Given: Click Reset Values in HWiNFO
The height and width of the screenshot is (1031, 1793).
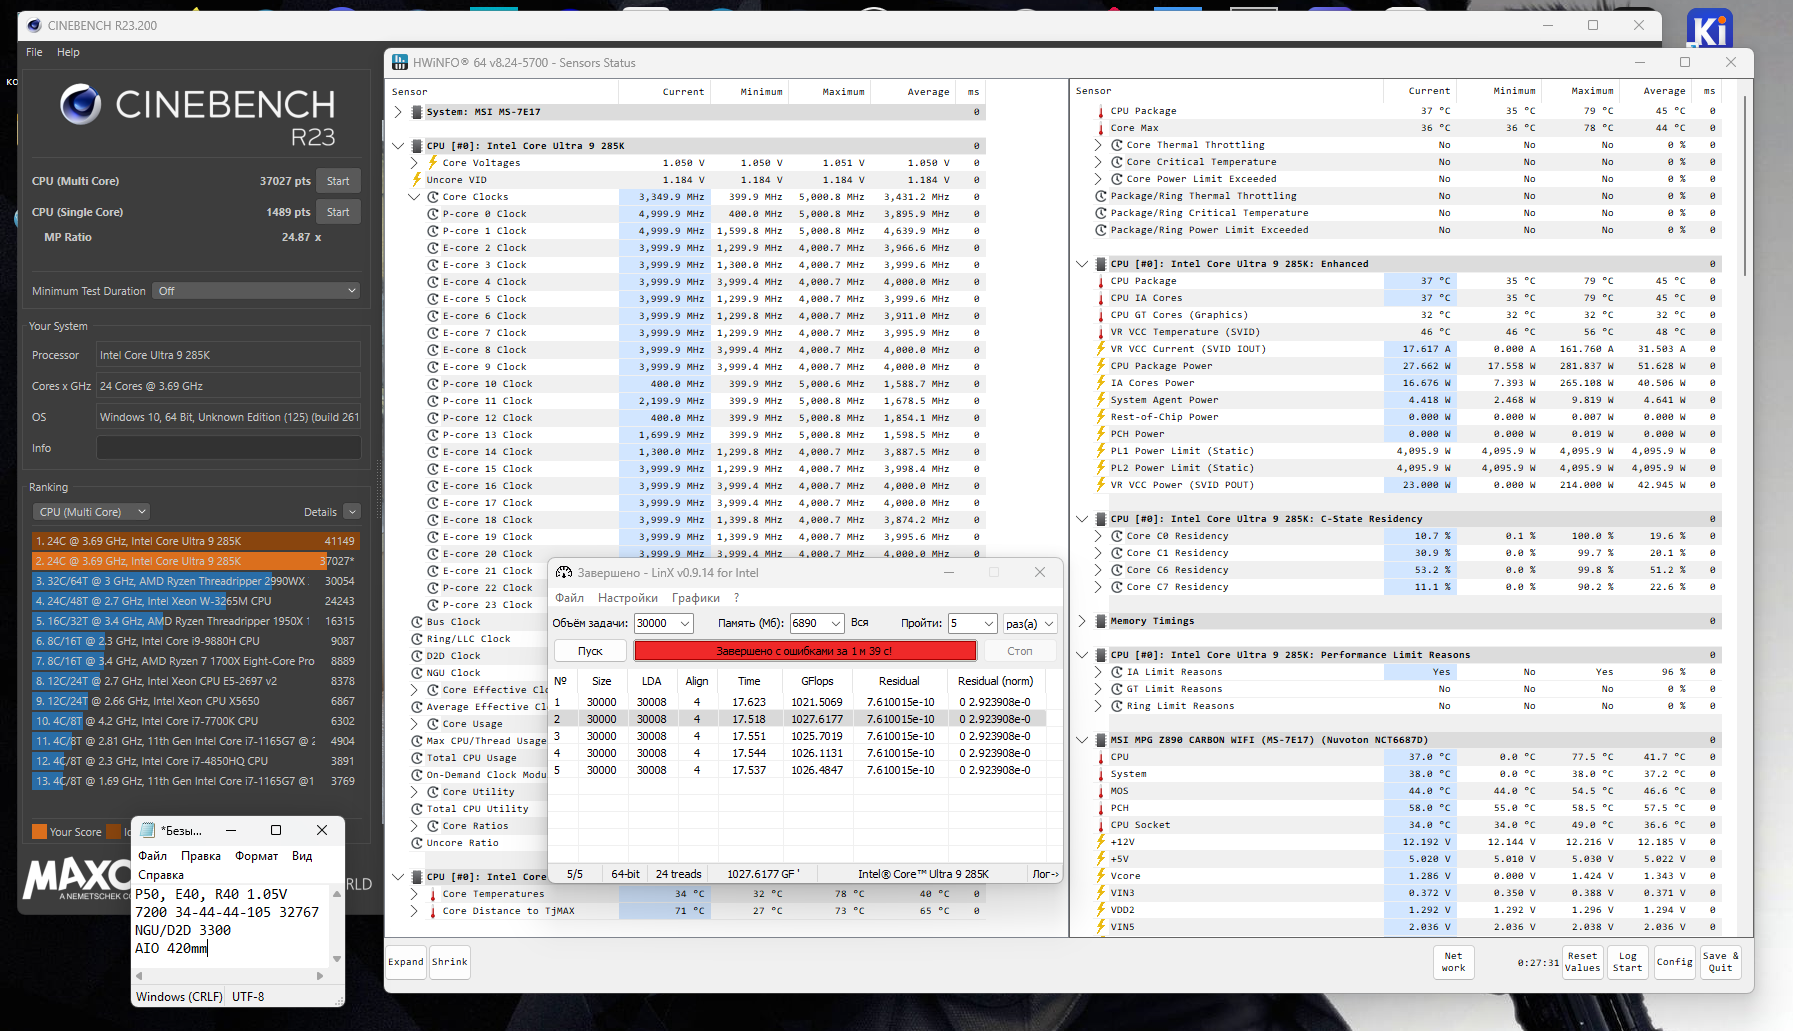Looking at the screenshot, I should click(x=1582, y=962).
